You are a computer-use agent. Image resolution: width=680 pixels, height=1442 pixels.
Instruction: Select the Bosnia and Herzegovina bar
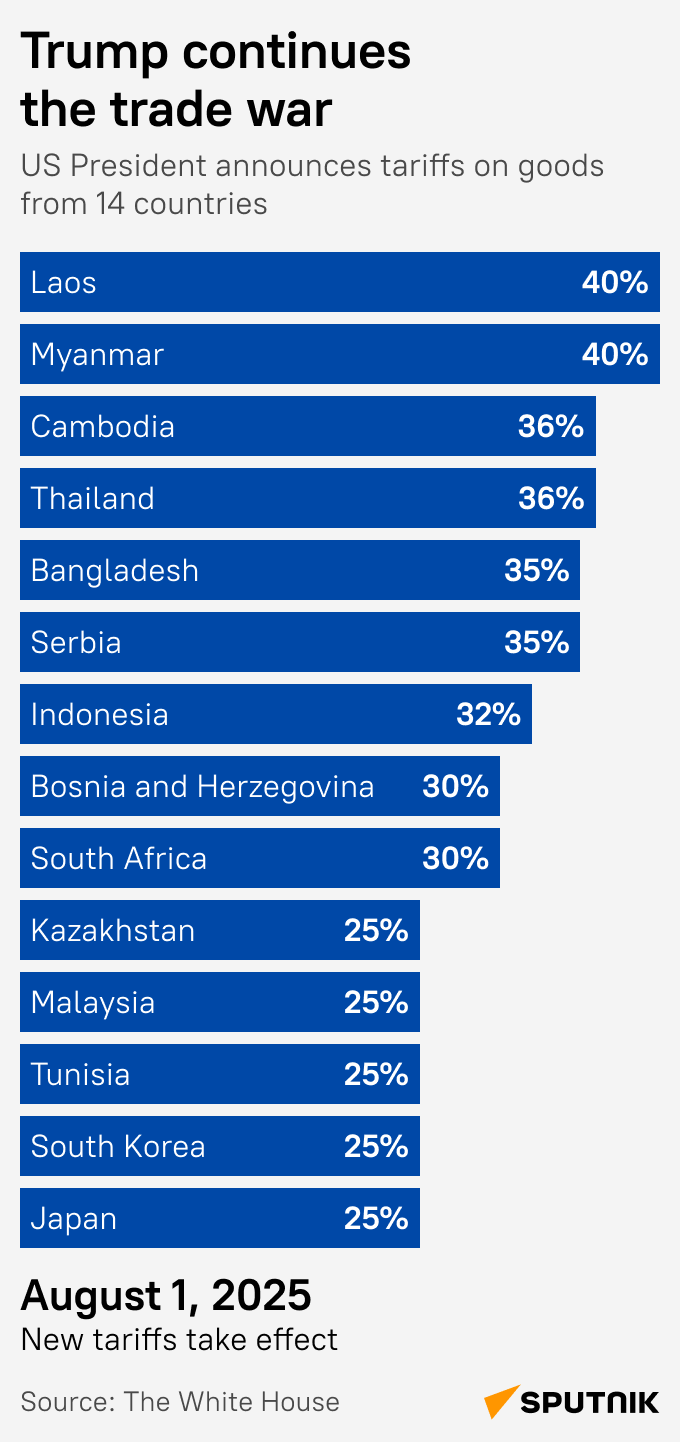point(260,786)
